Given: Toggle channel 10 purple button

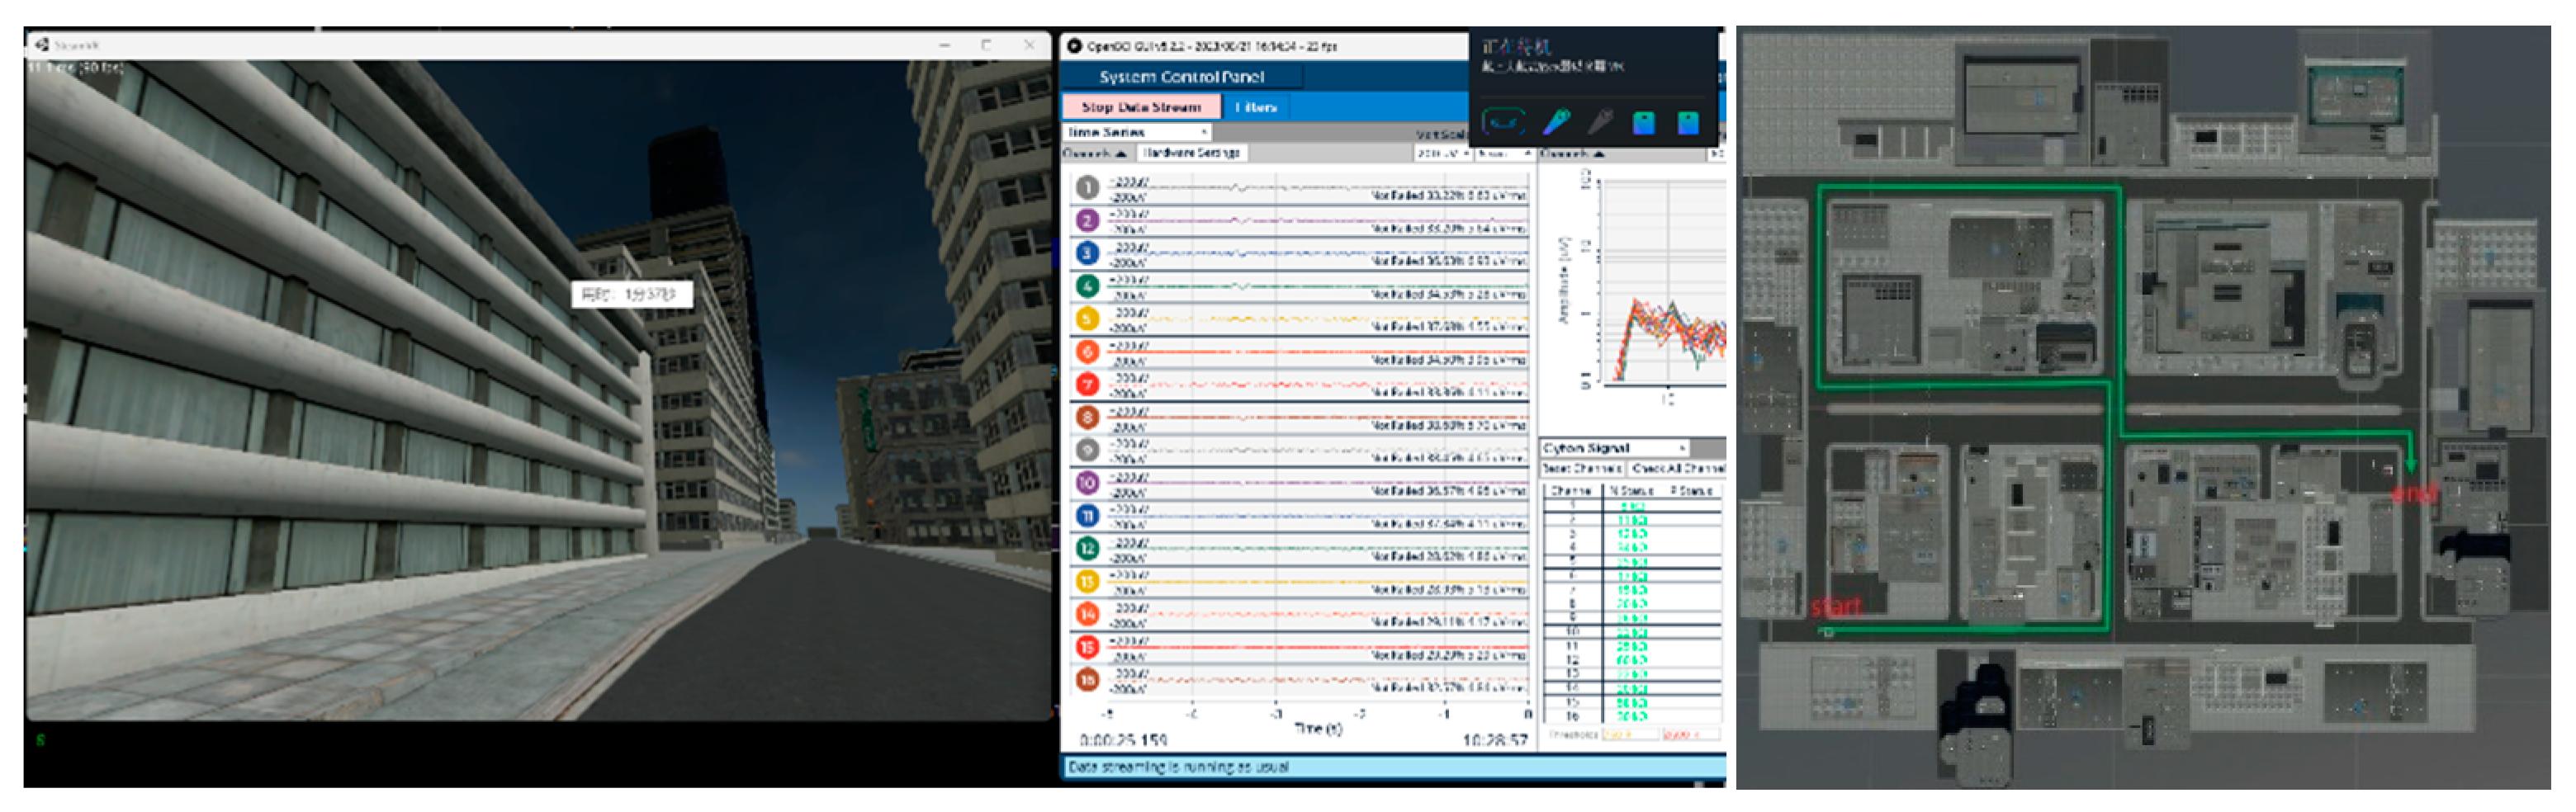Looking at the screenshot, I should click(1087, 484).
